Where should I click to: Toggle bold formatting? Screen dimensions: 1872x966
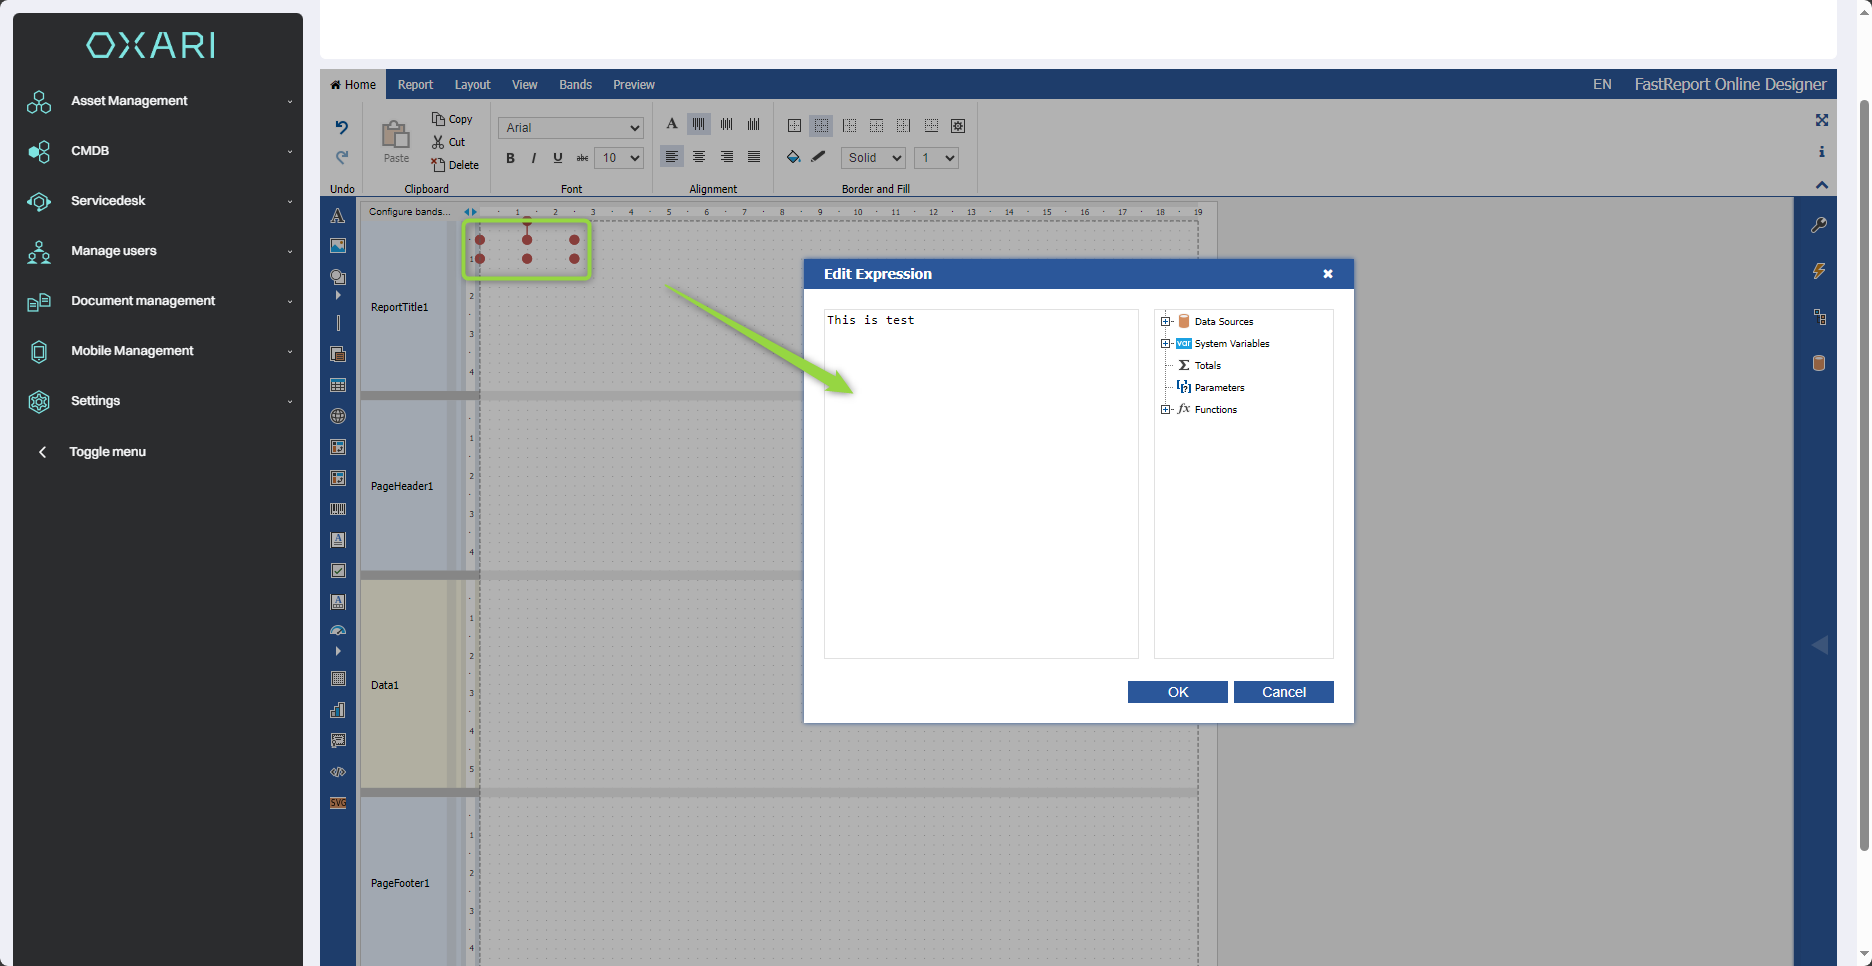pos(510,158)
